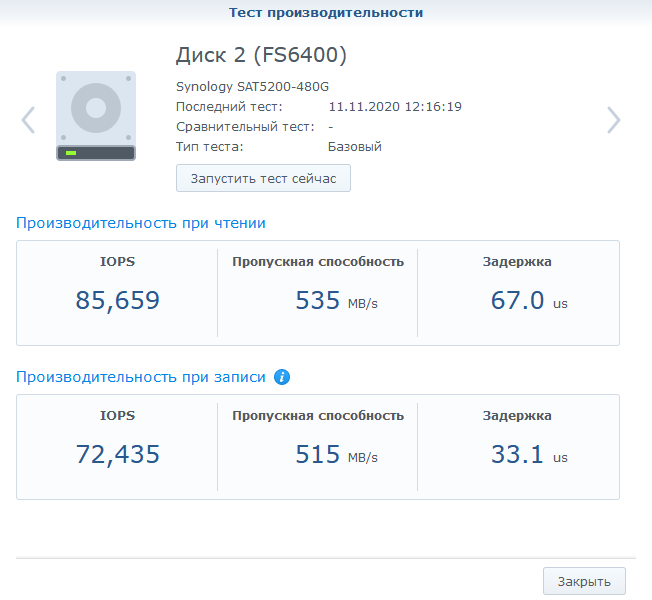Click the disk drive icon
Viewport: 652px width, 600px height.
point(96,116)
